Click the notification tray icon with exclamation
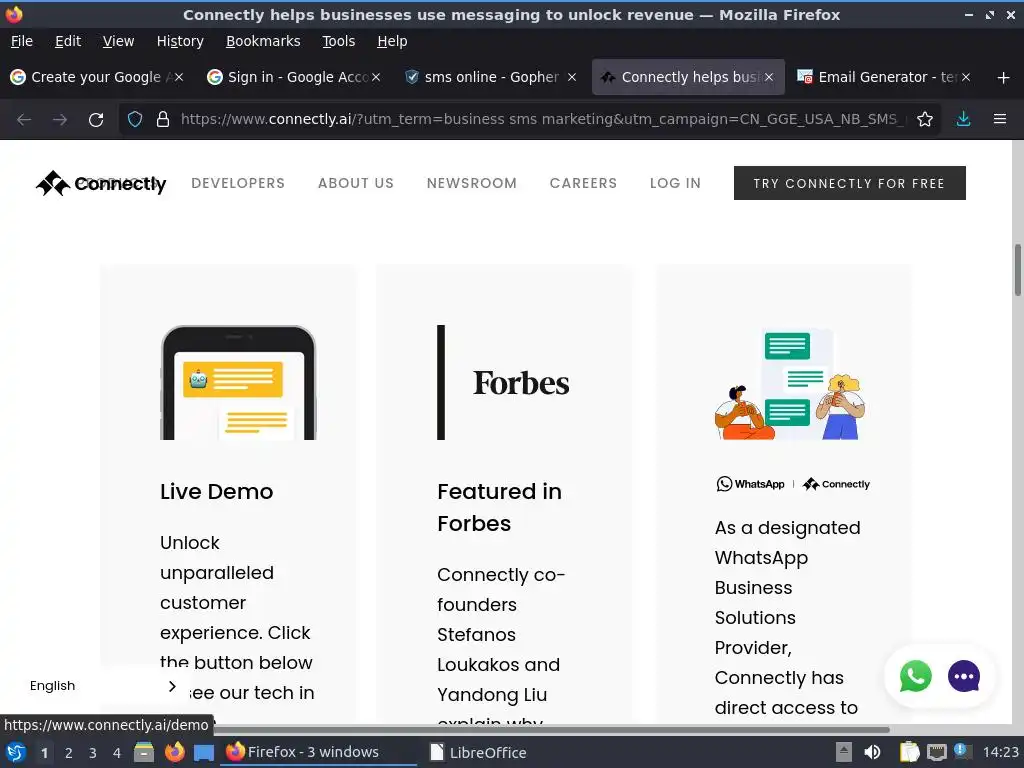This screenshot has height=768, width=1024. pos(962,751)
